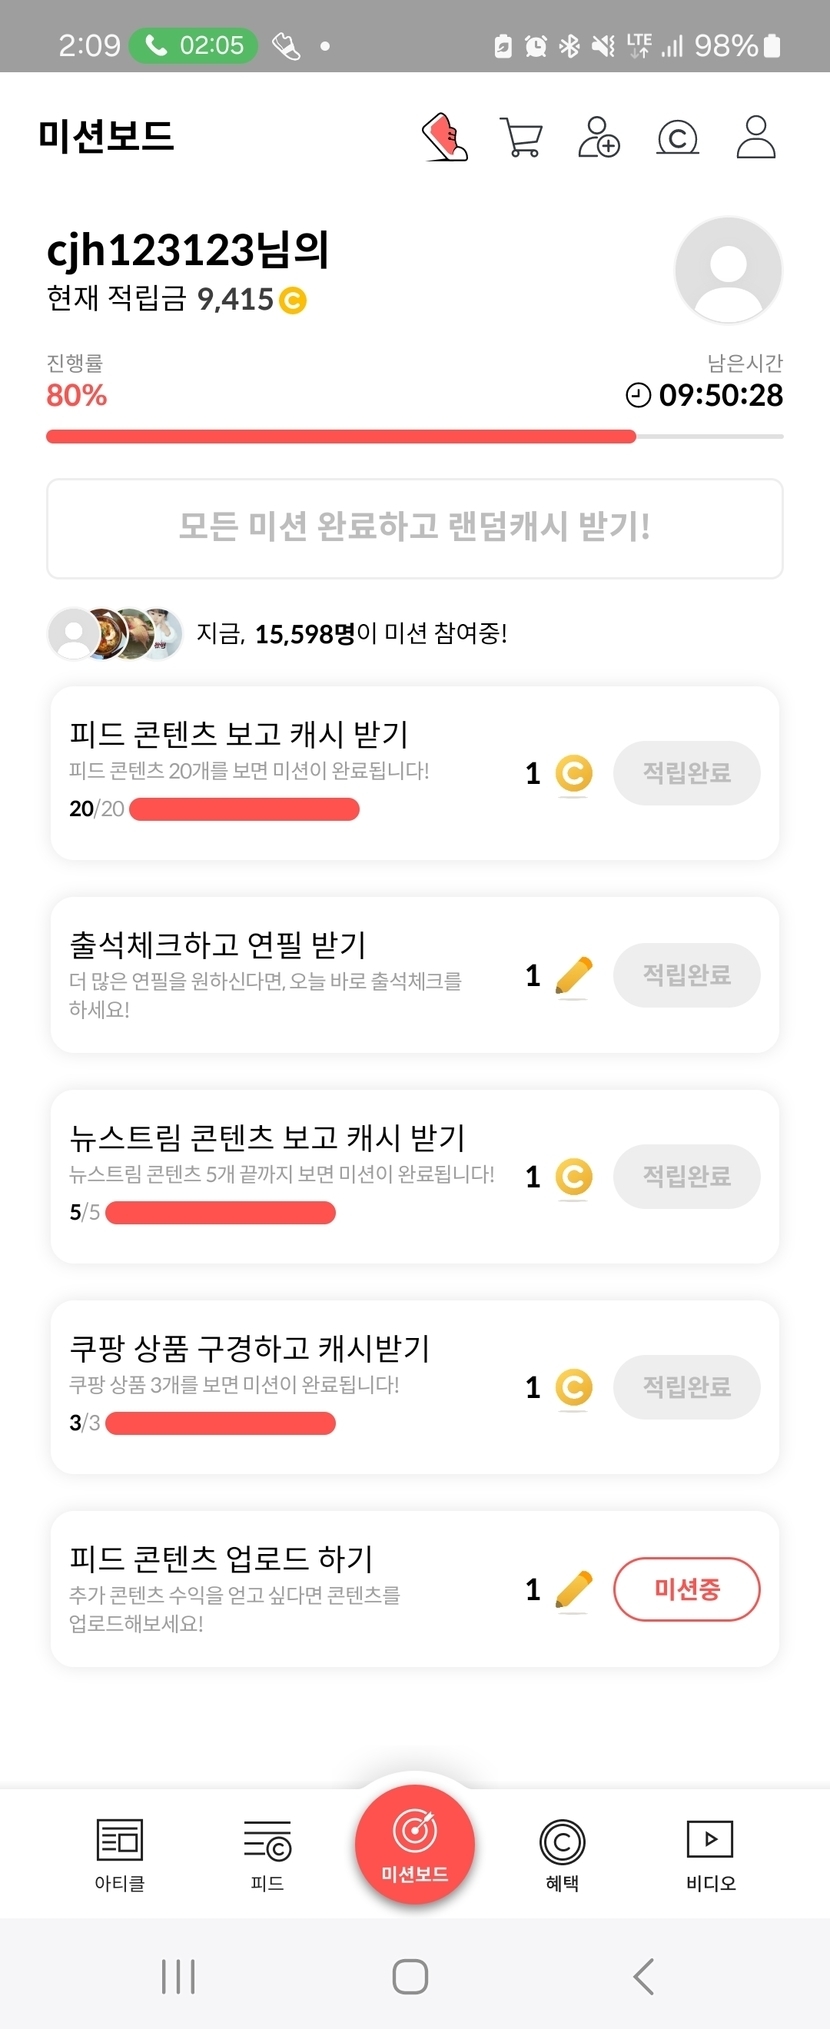Tap 모든 미션 완료하고 랜덤캐시 받기 button
830x2029 pixels.
click(415, 527)
